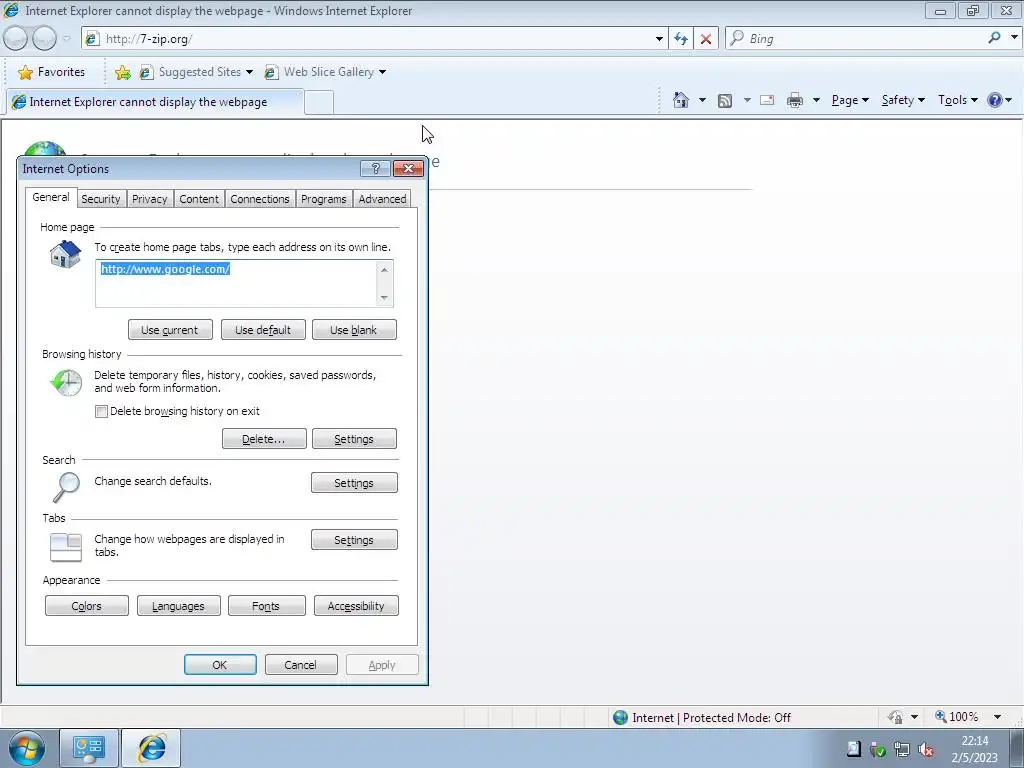Click the search magnifier icon
Viewport: 1024px width, 768px height.
point(995,38)
